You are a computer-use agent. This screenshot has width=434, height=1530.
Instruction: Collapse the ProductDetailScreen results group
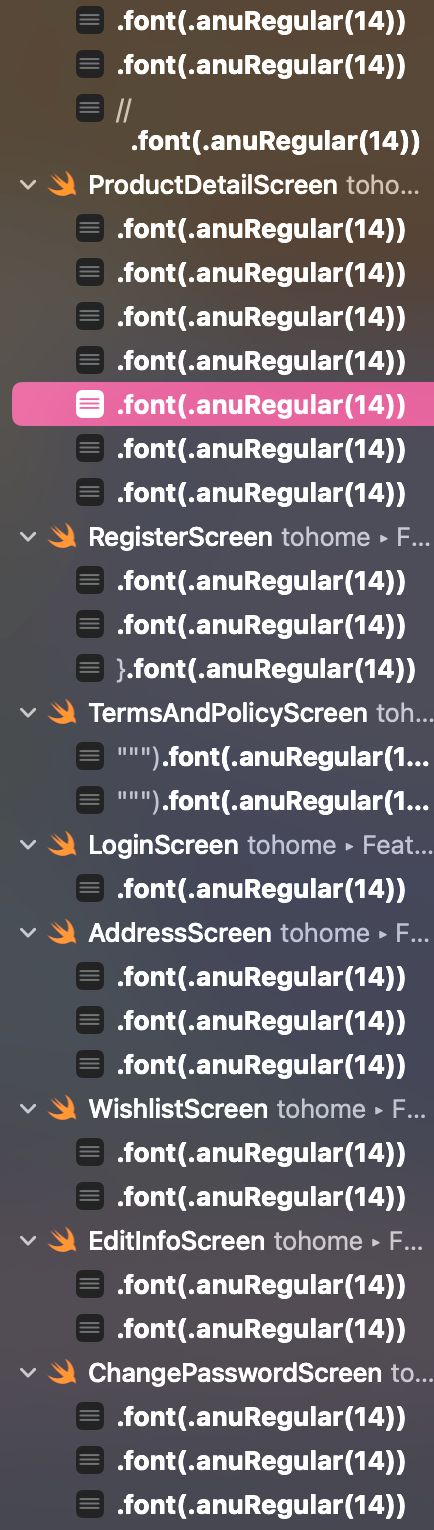(28, 185)
